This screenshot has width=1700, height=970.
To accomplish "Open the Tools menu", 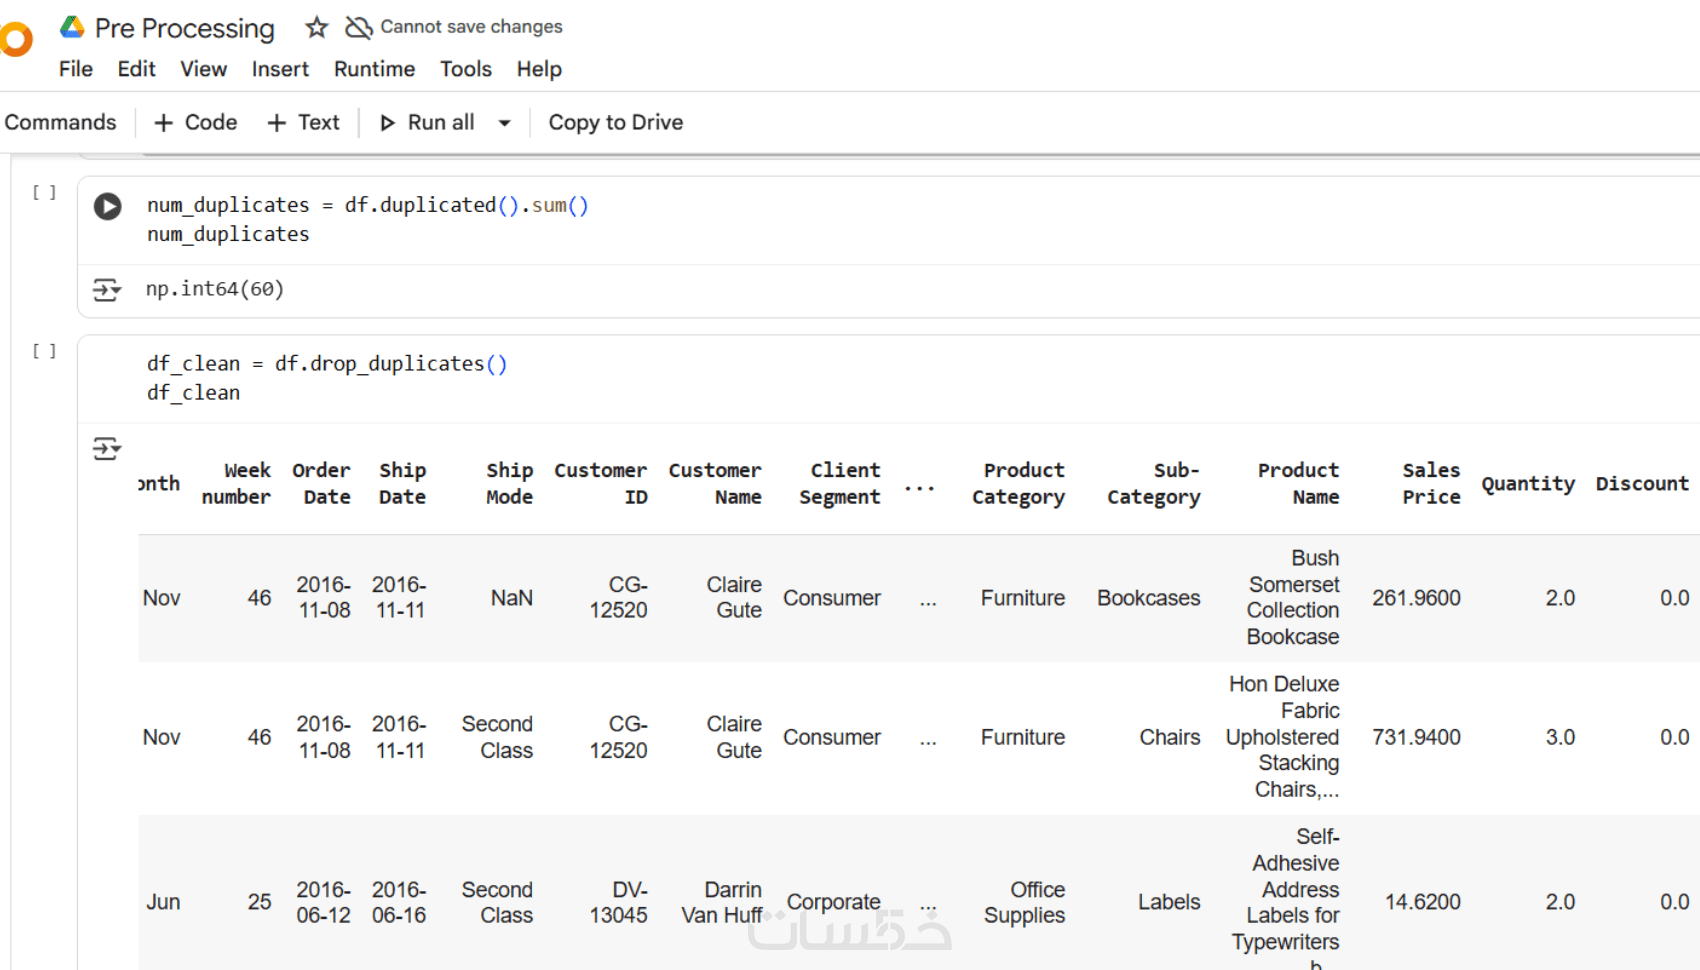I will (465, 69).
